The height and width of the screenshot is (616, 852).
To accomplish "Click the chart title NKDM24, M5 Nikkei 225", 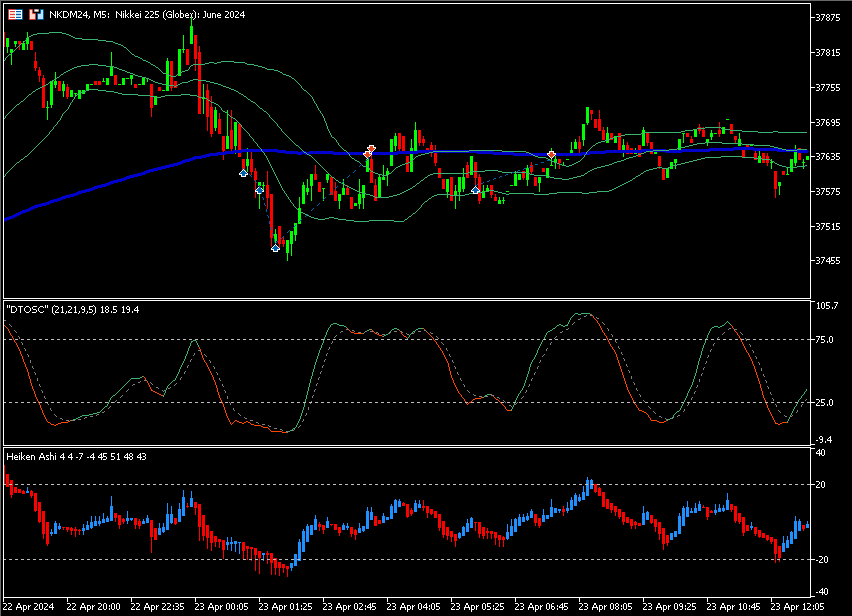I will pos(147,15).
